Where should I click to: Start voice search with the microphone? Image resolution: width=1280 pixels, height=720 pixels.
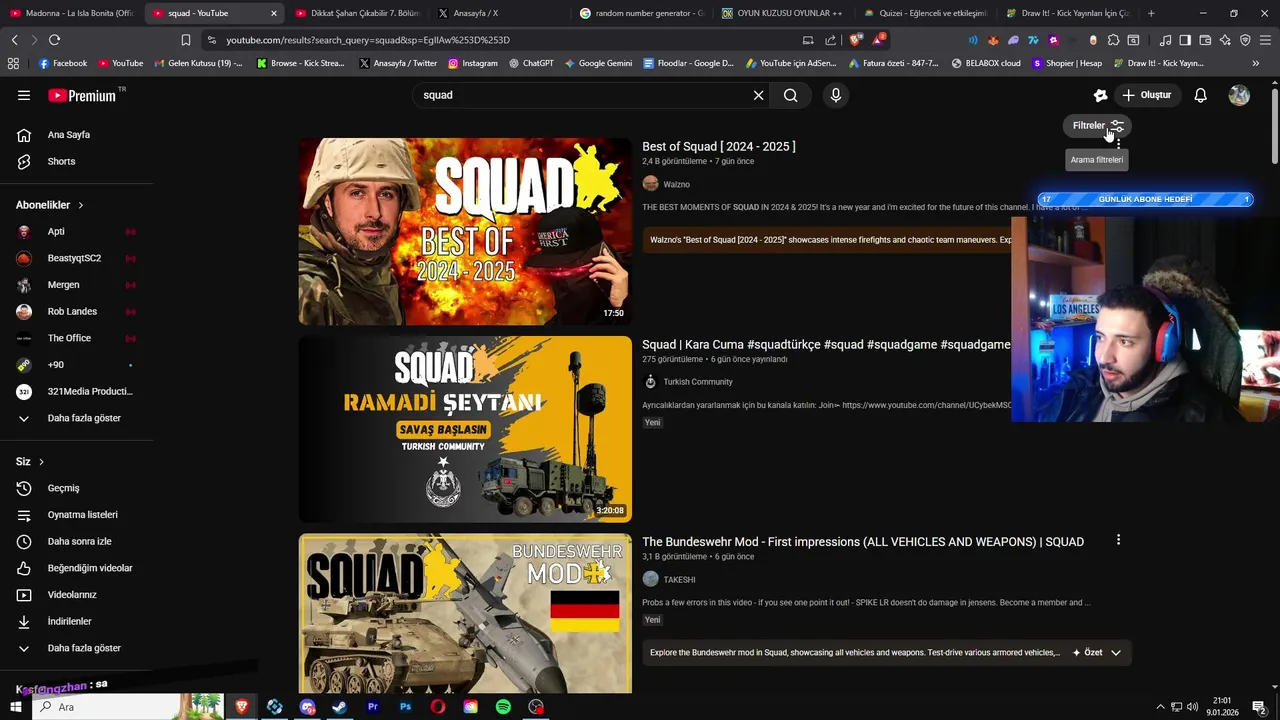[836, 95]
